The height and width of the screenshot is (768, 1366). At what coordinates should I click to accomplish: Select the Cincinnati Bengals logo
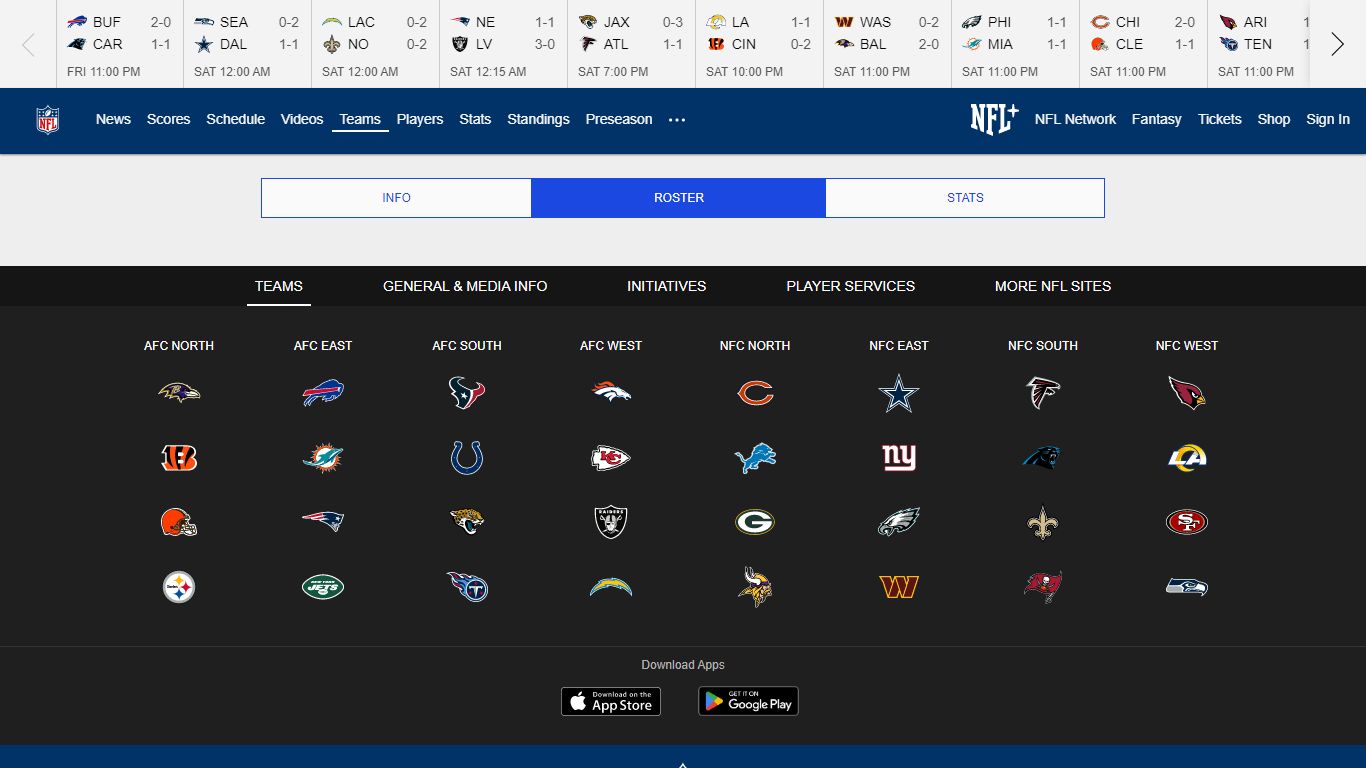(x=179, y=458)
